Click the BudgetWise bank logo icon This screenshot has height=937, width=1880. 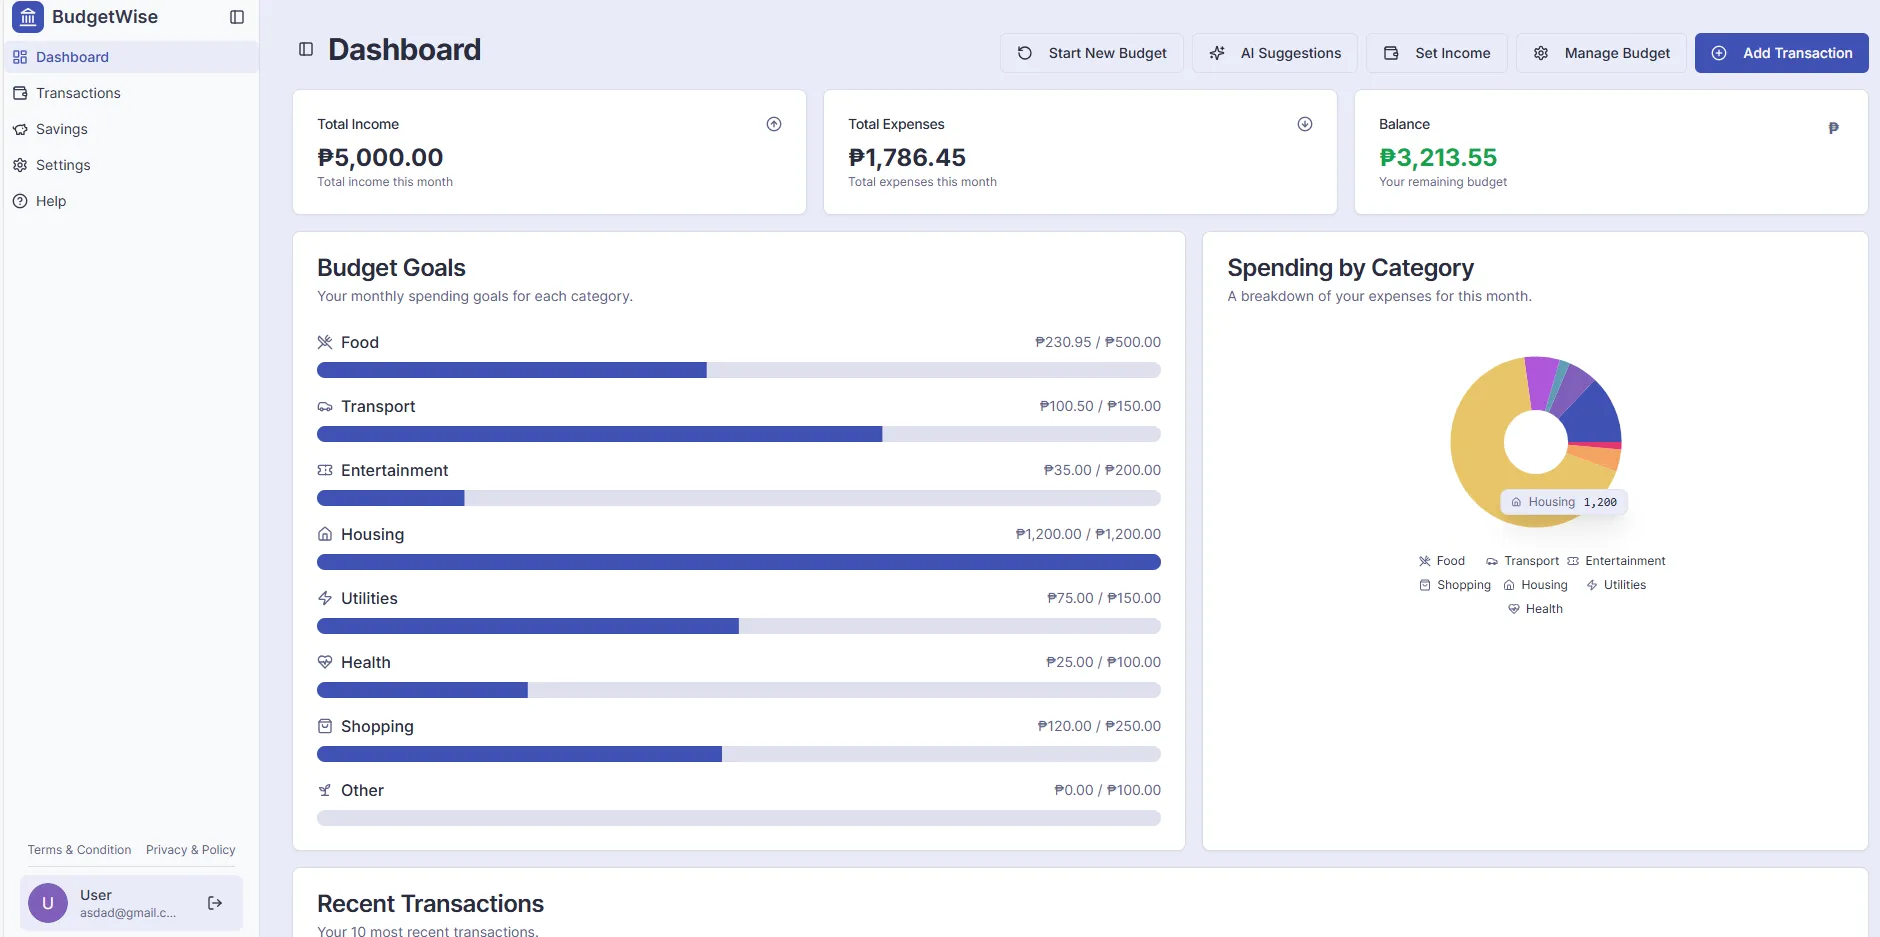pos(27,17)
